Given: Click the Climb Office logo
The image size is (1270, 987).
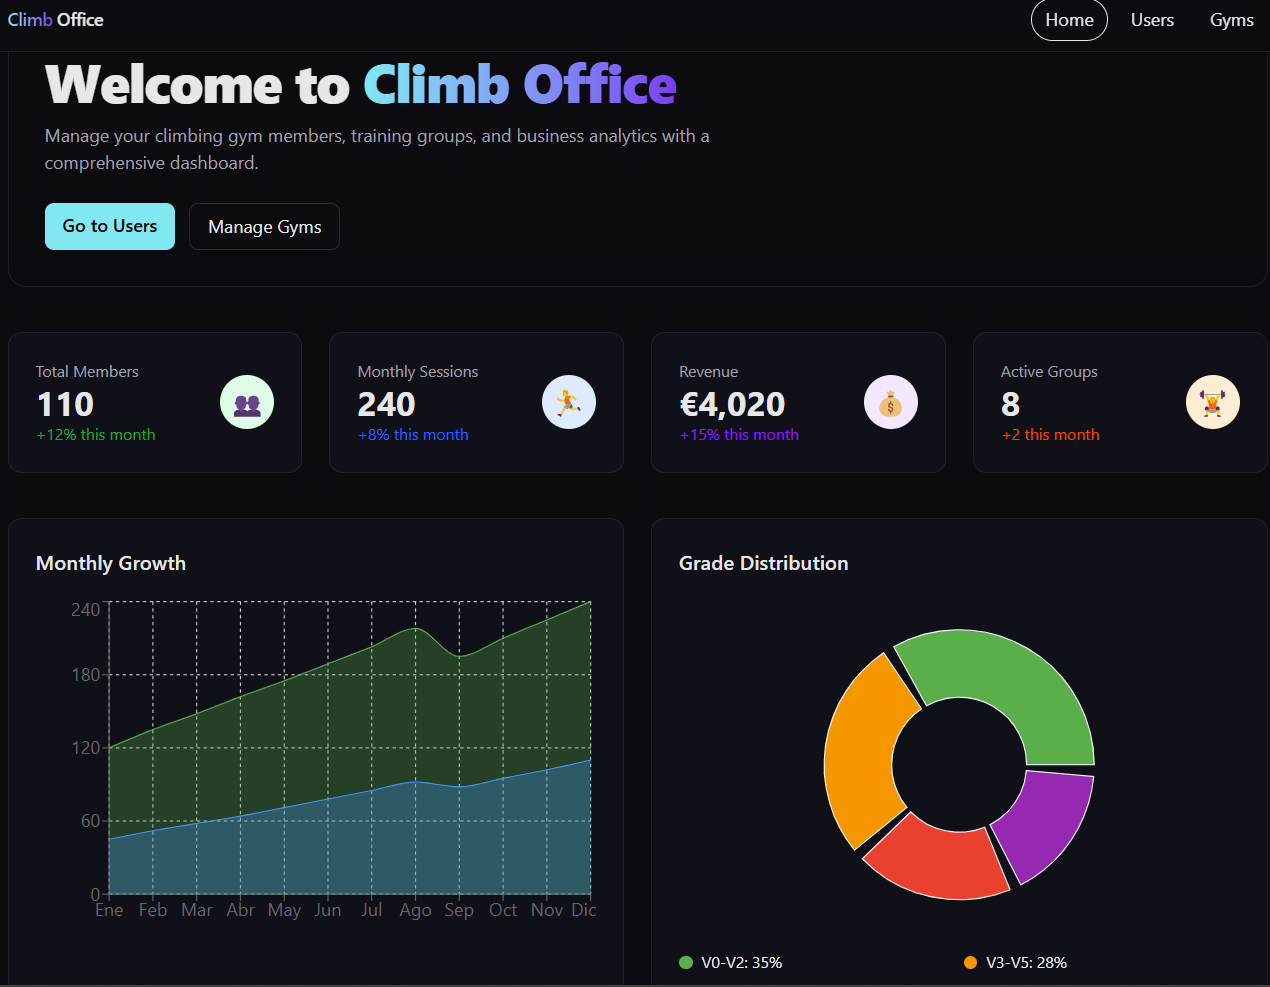Looking at the screenshot, I should click(55, 19).
